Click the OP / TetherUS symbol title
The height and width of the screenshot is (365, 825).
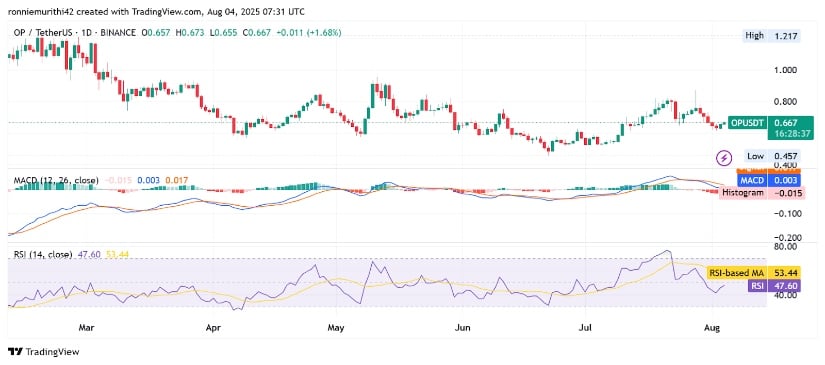point(44,33)
